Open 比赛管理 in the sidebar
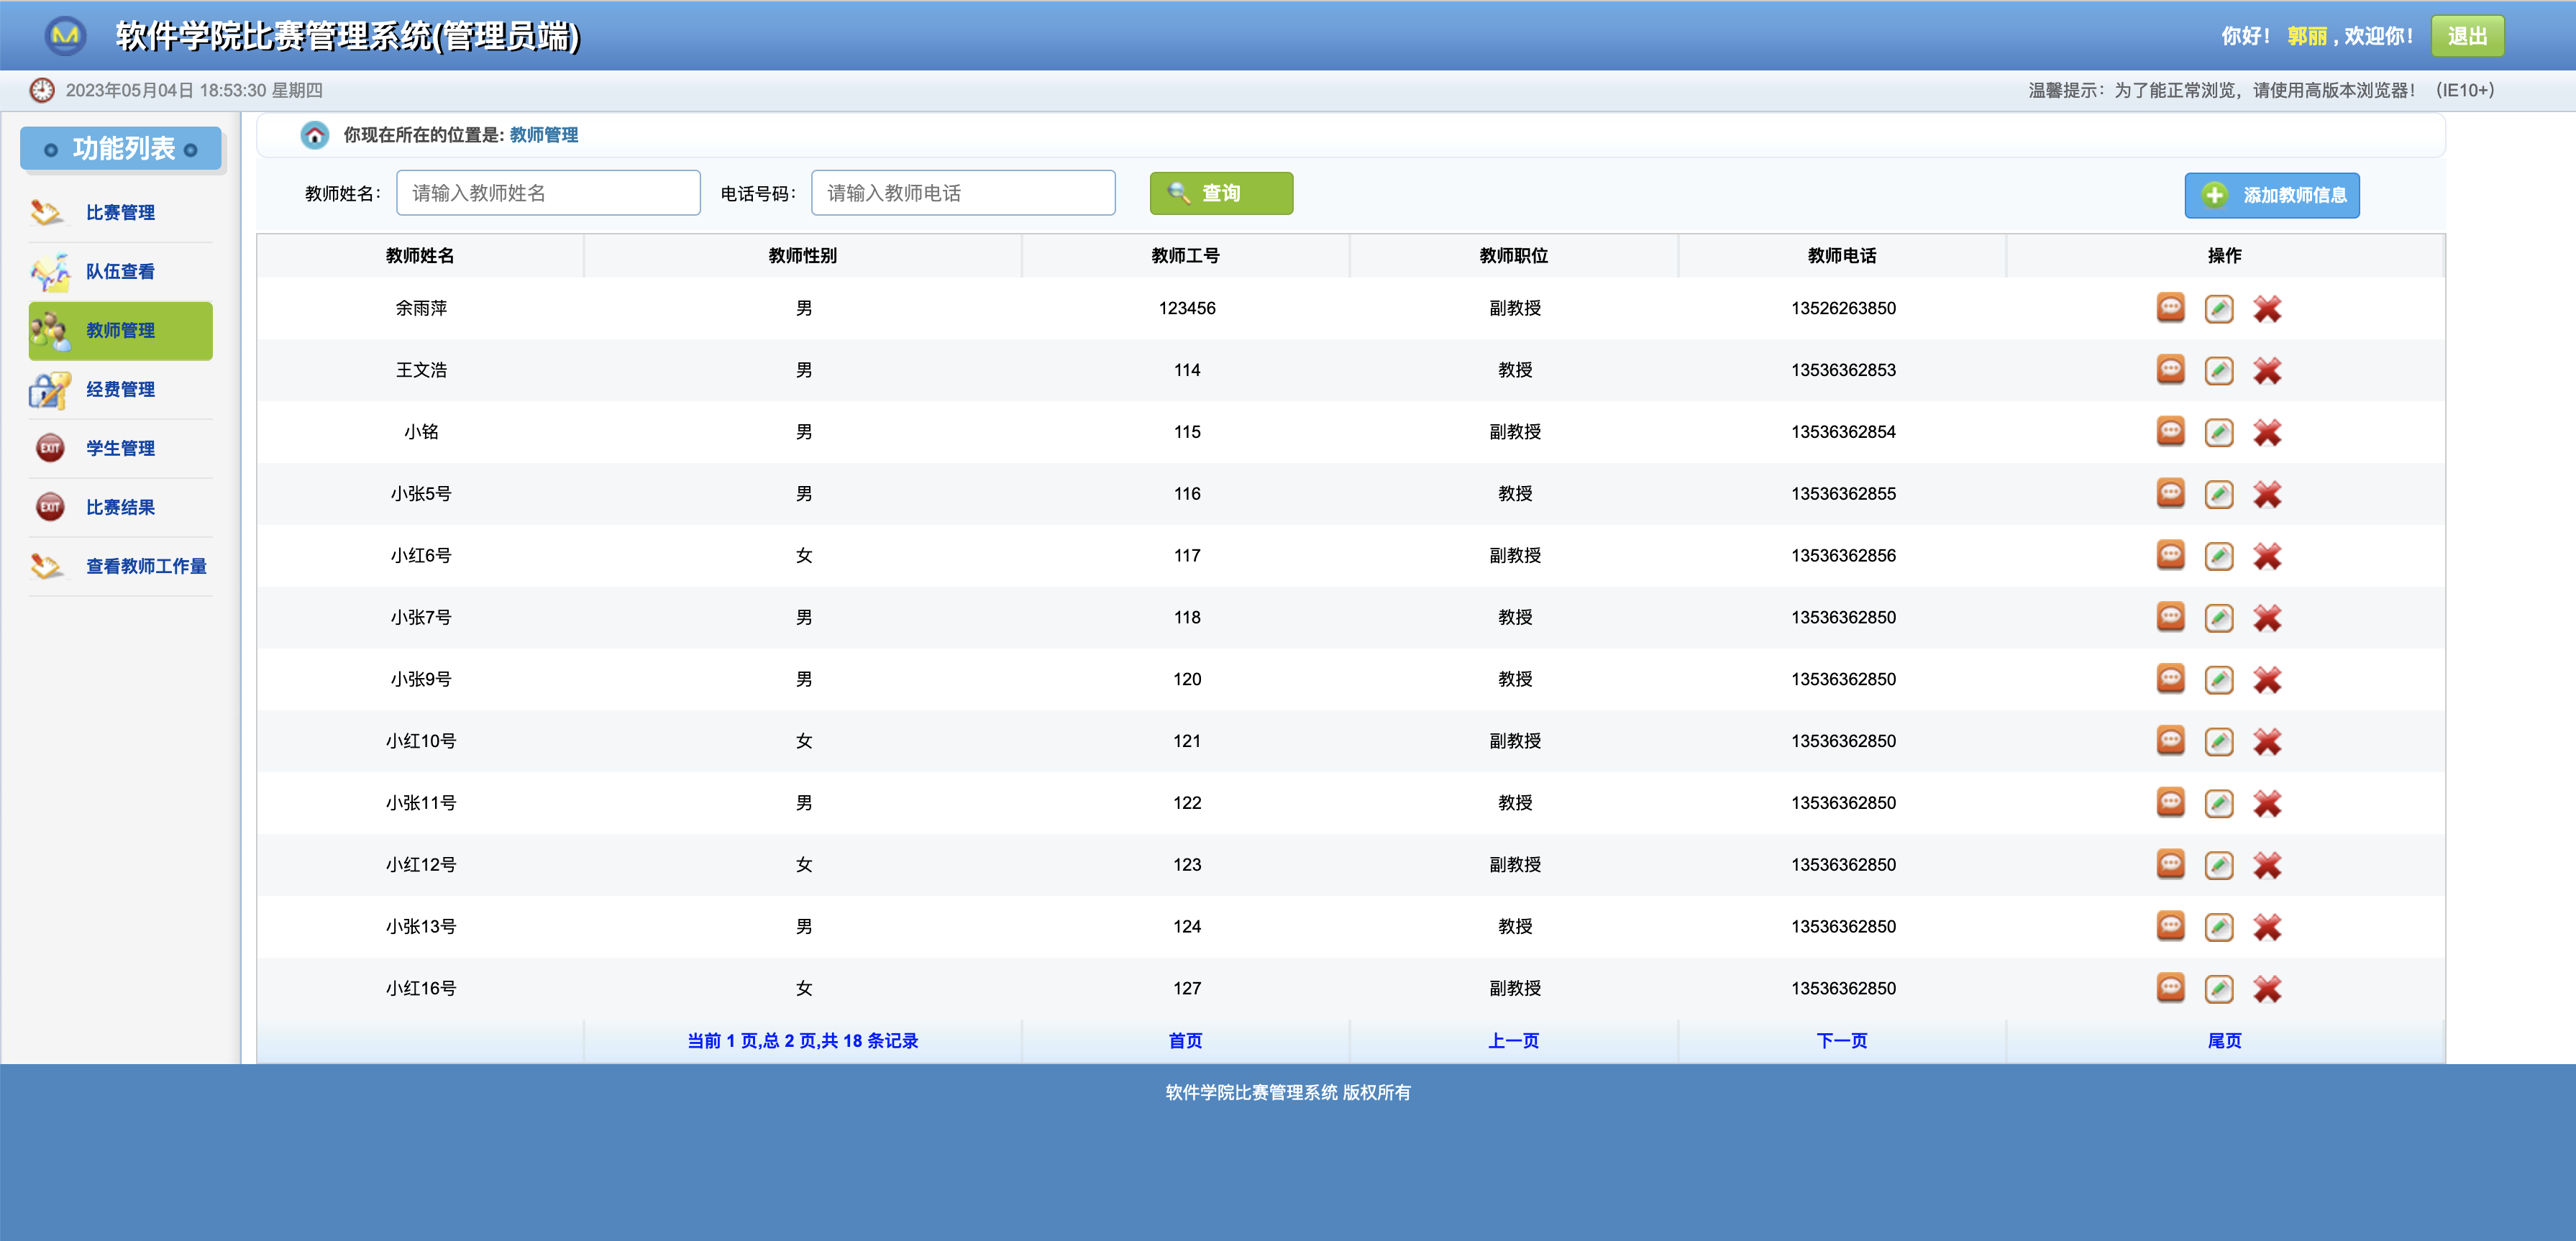This screenshot has width=2576, height=1241. coord(120,213)
